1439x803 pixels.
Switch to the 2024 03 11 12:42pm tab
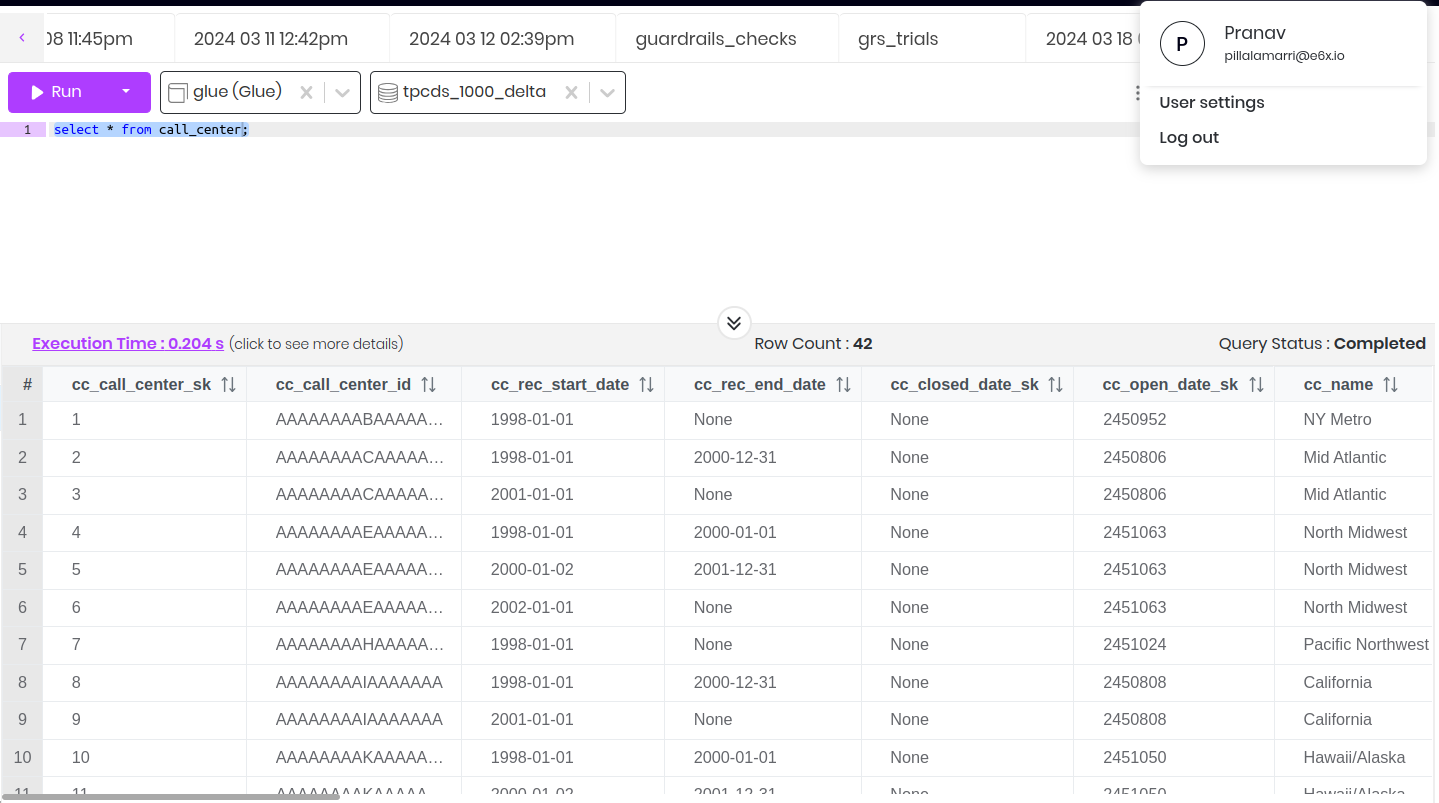click(x=271, y=39)
